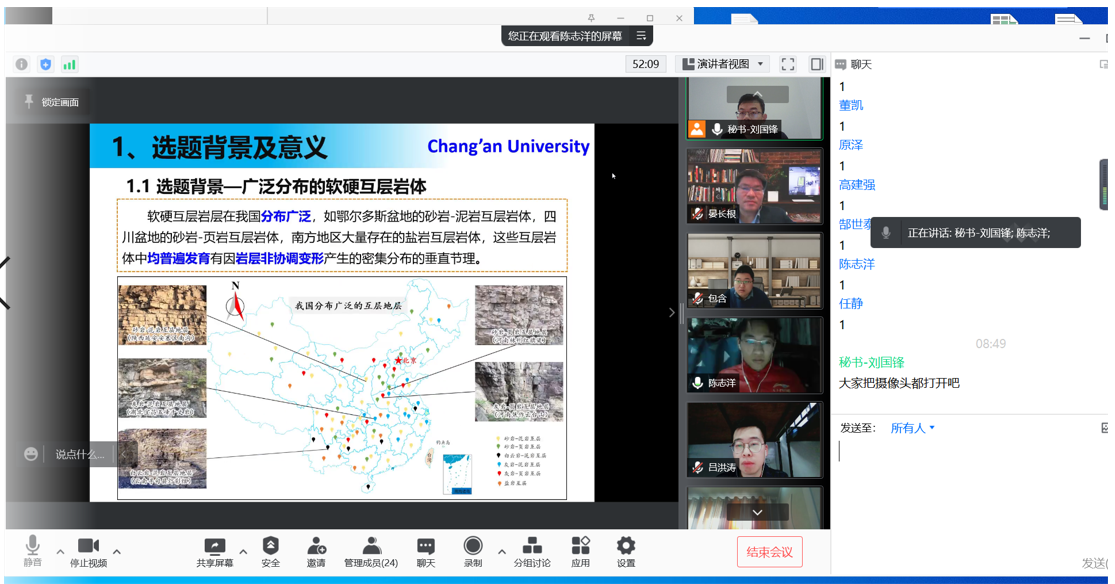Stop the video with the camera icon

(88, 546)
